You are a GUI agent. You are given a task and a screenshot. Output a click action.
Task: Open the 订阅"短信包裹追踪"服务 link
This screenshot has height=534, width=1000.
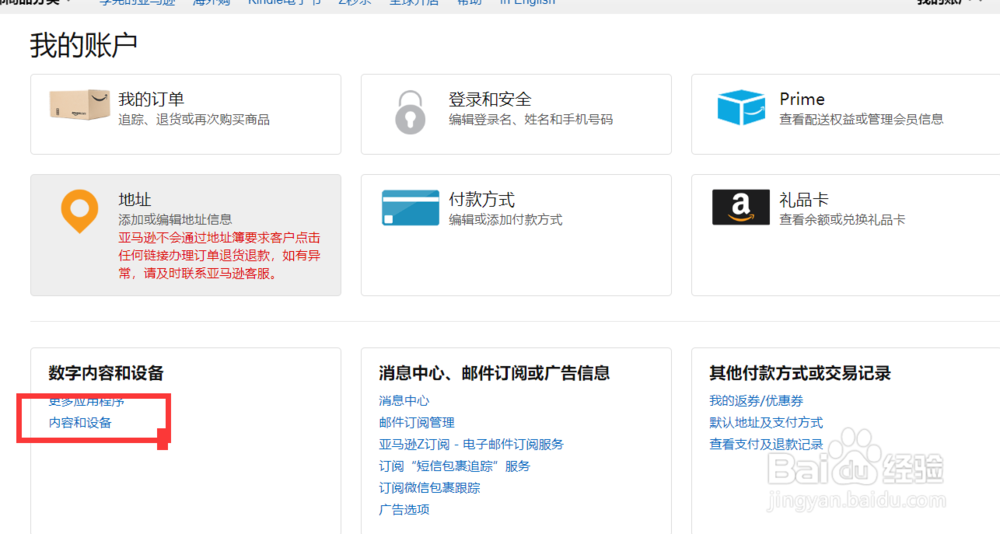coord(454,466)
